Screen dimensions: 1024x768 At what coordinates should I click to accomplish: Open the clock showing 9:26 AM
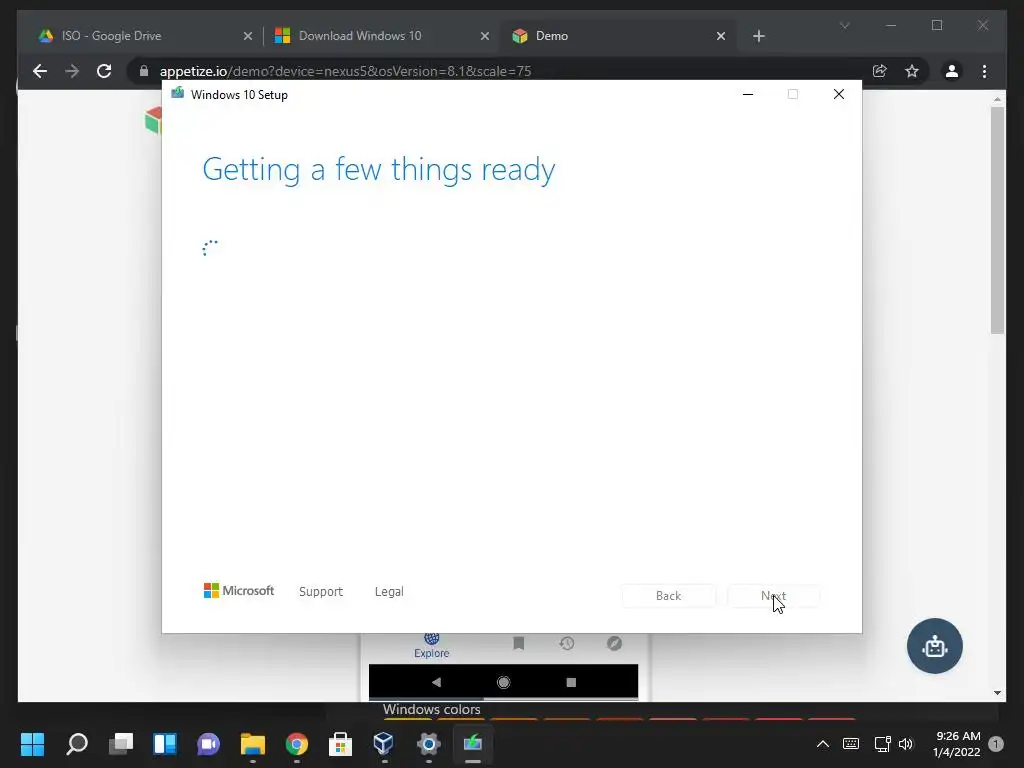coord(957,744)
